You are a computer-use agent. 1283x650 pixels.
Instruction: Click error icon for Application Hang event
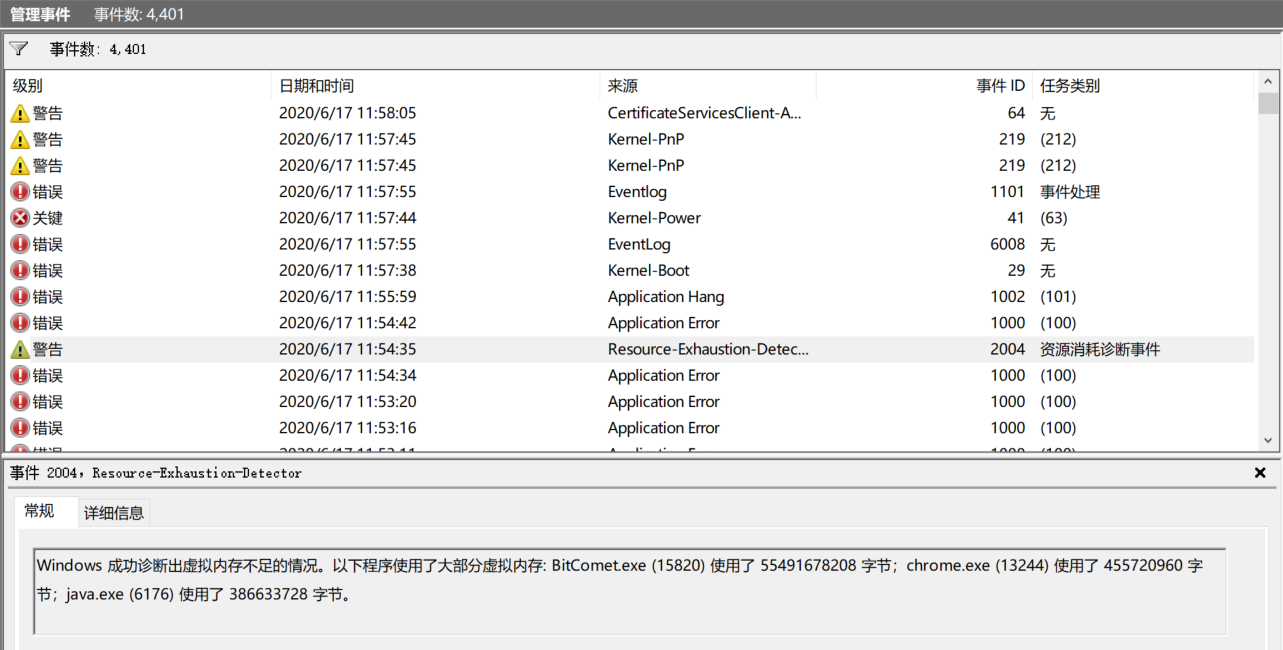click(20, 297)
